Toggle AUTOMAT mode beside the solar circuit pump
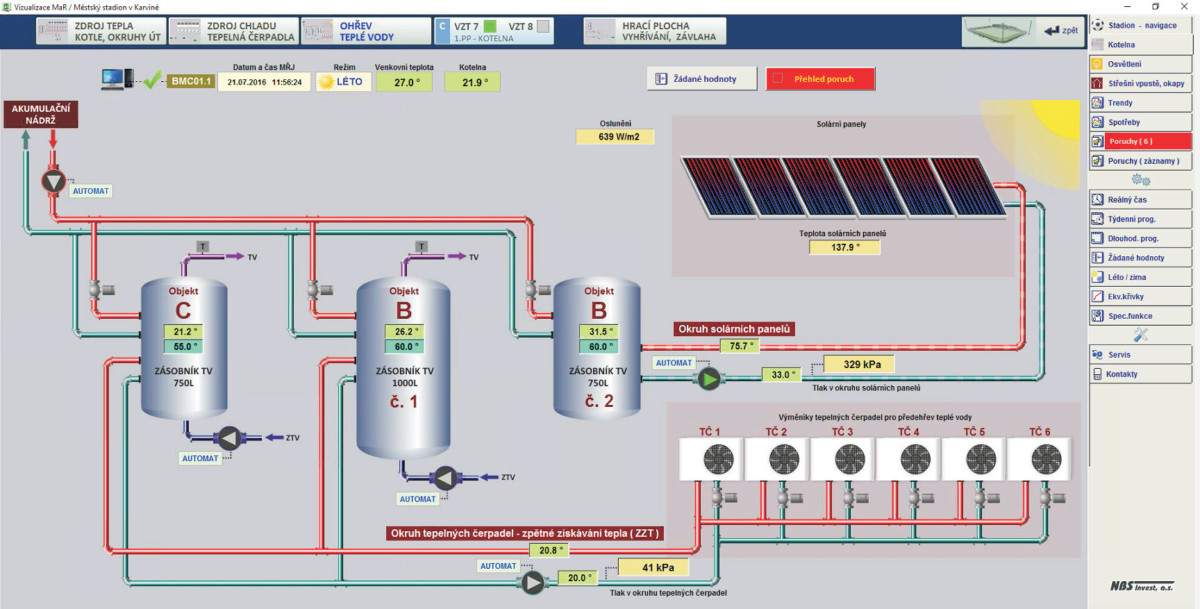This screenshot has height=609, width=1200. pos(671,363)
